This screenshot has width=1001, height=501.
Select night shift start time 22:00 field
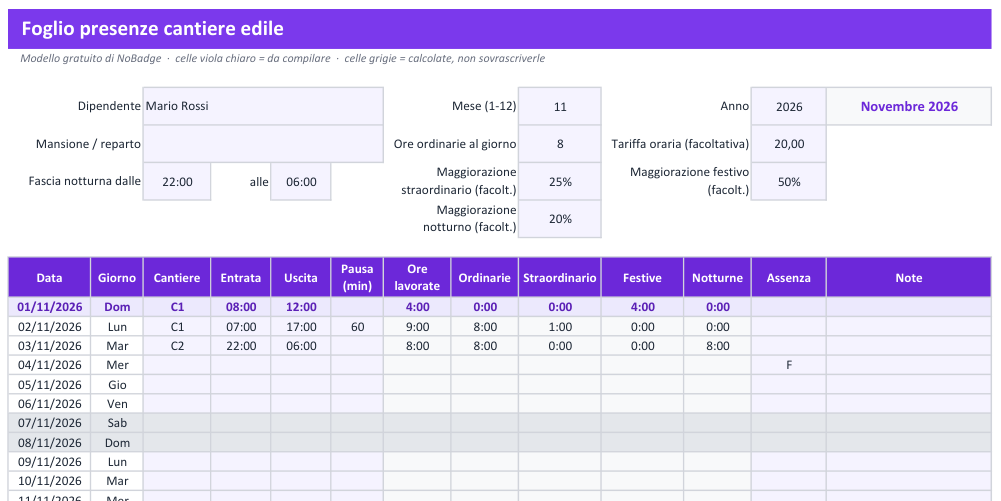click(x=177, y=181)
